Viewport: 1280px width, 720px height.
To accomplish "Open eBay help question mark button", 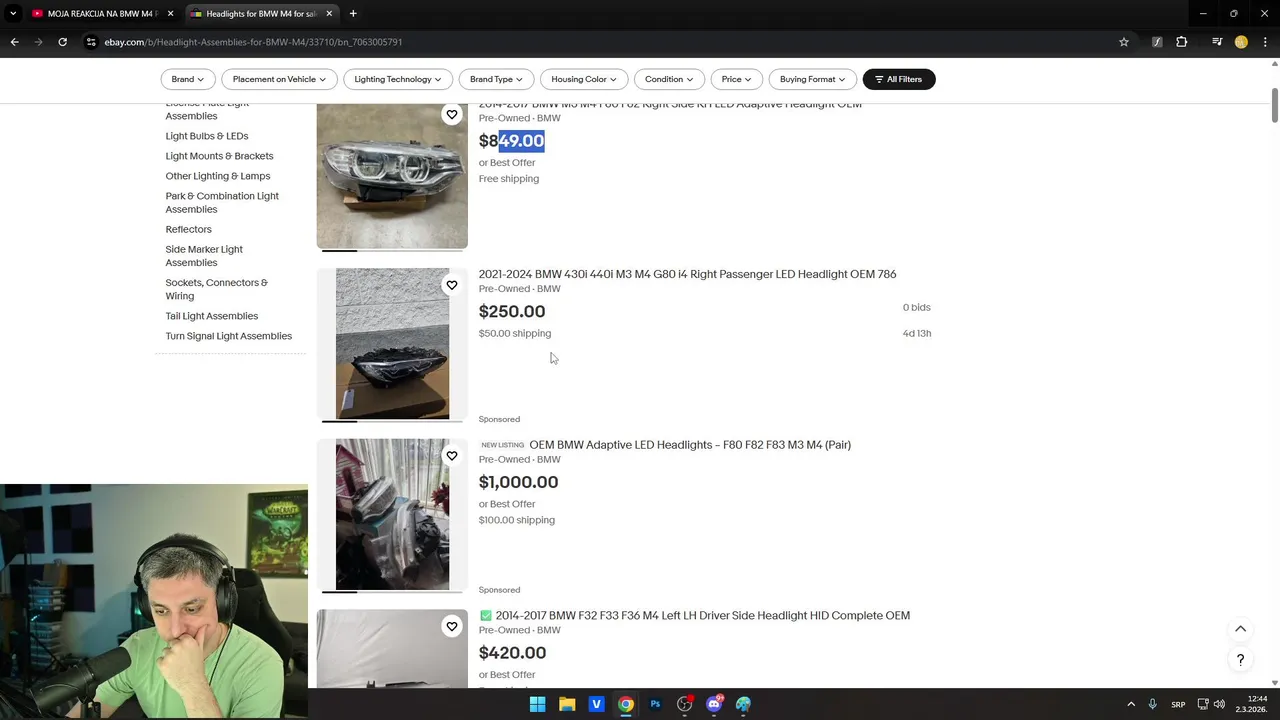I will pos(1240,660).
